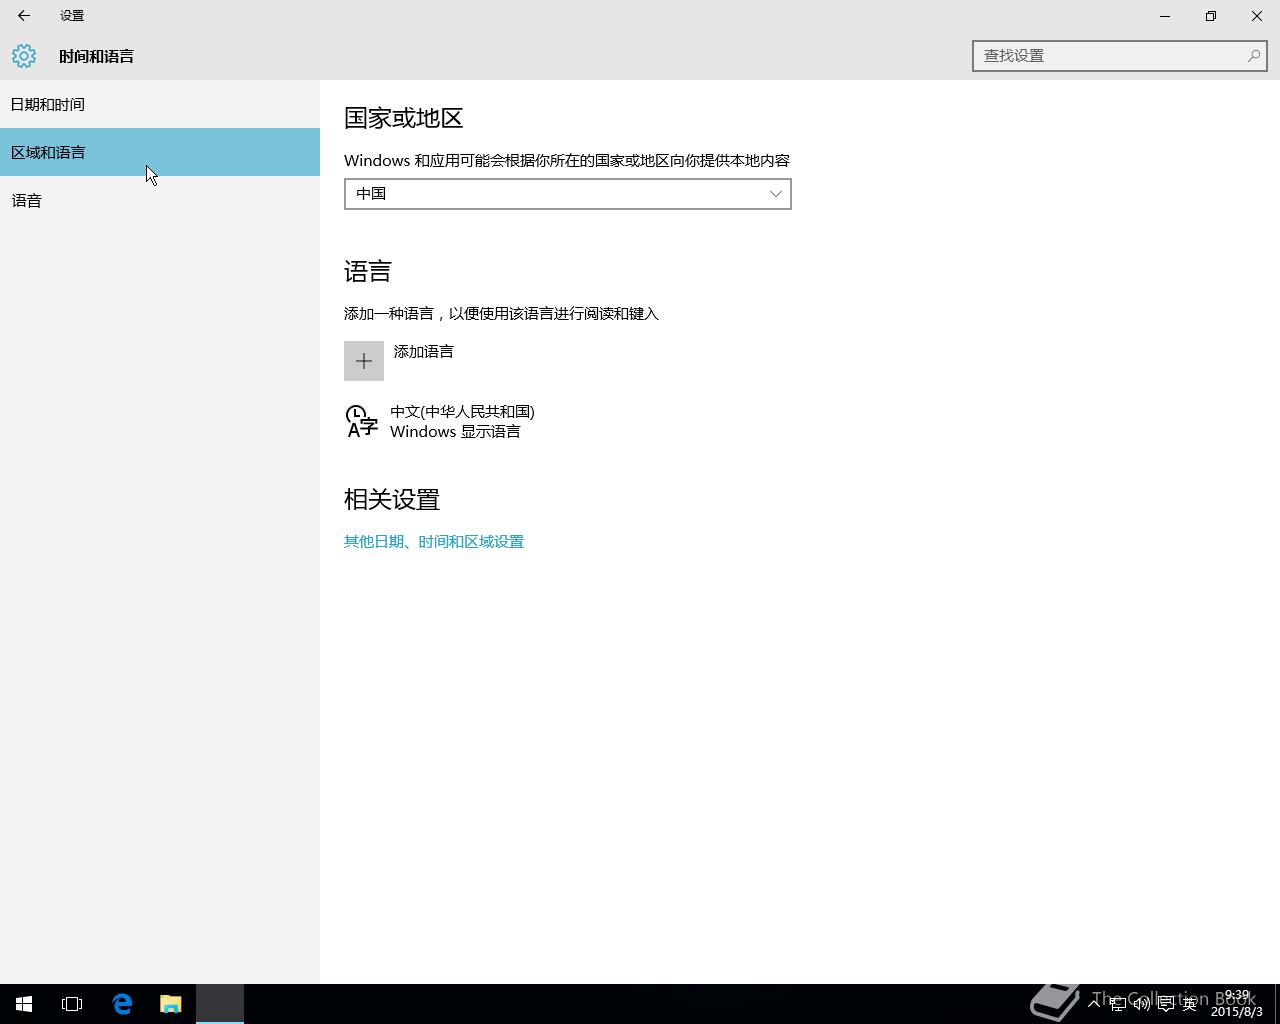Click the back arrow in title bar
This screenshot has height=1024, width=1280.
click(x=24, y=16)
